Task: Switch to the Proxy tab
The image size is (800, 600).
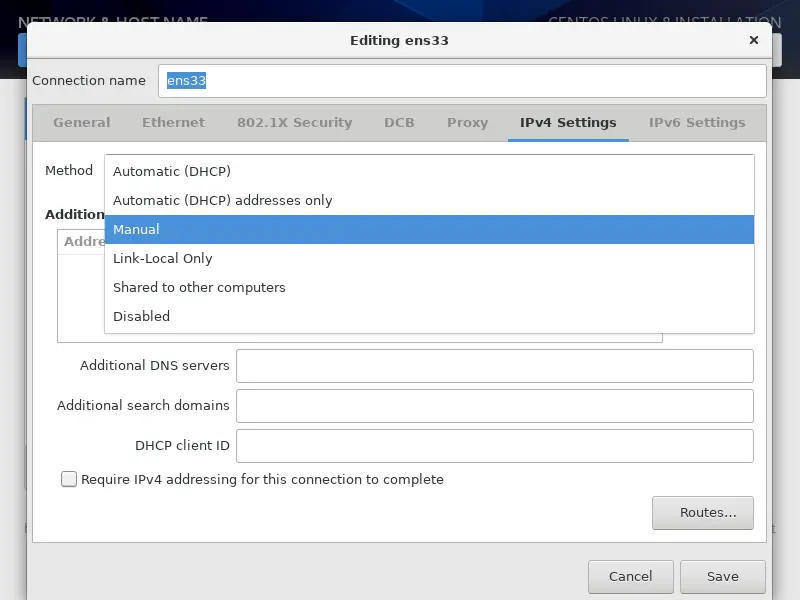Action: click(x=467, y=122)
